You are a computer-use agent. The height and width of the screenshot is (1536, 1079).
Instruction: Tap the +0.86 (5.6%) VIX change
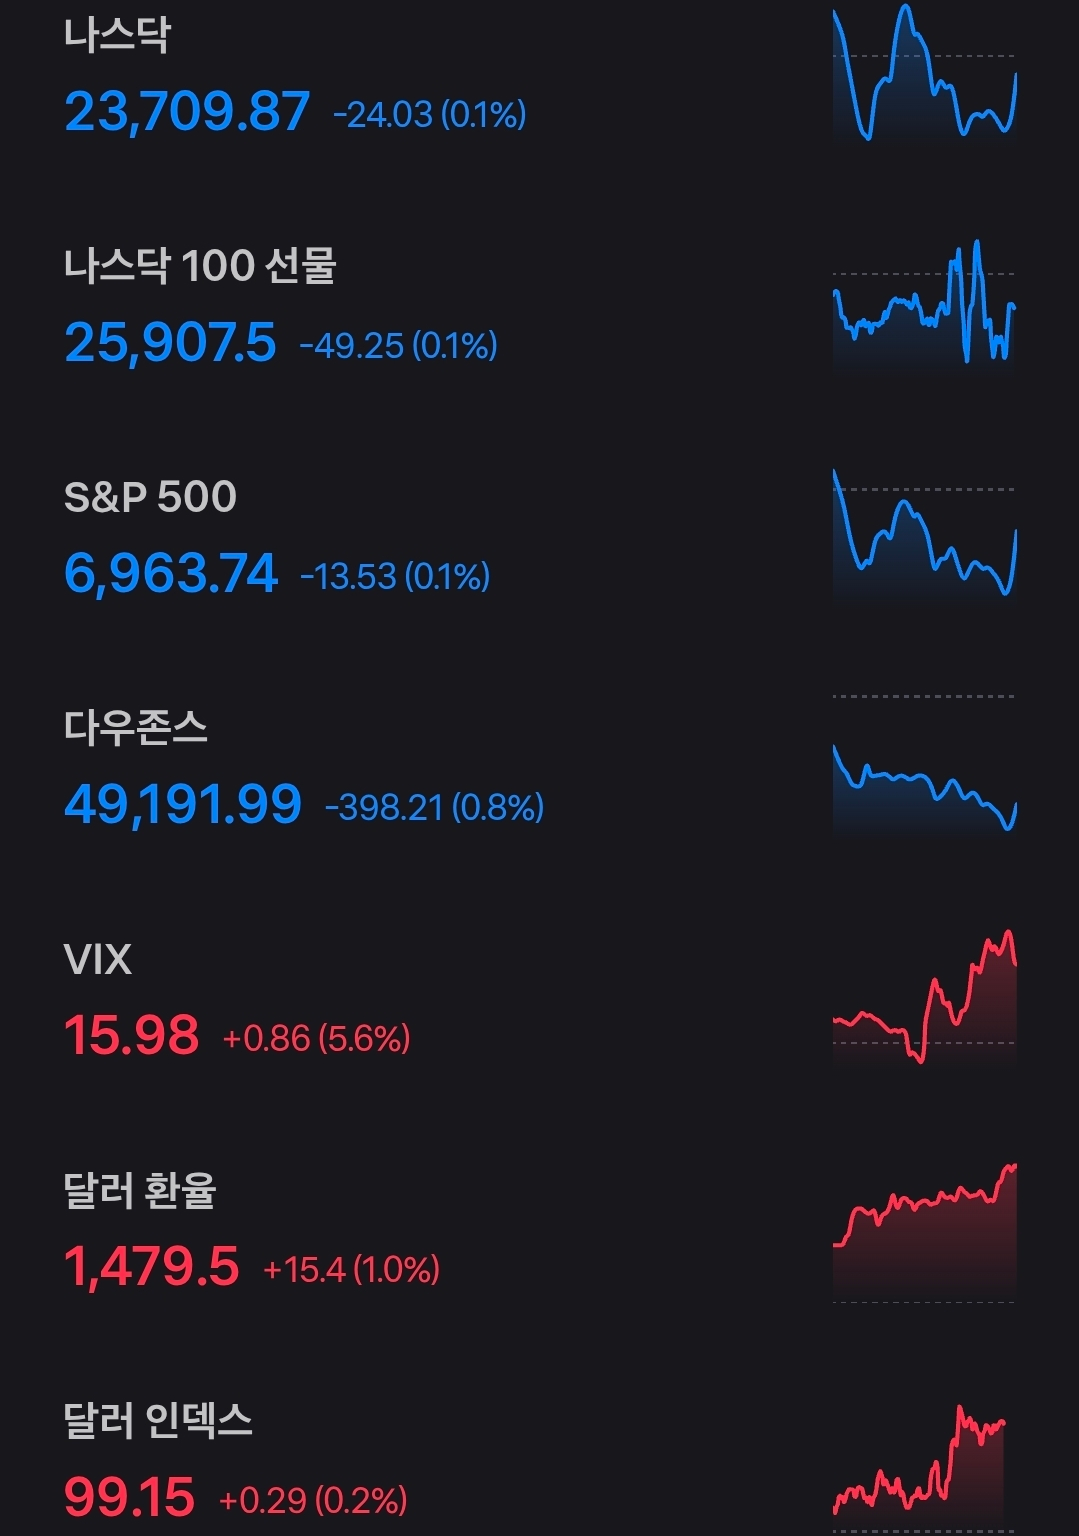316,1039
